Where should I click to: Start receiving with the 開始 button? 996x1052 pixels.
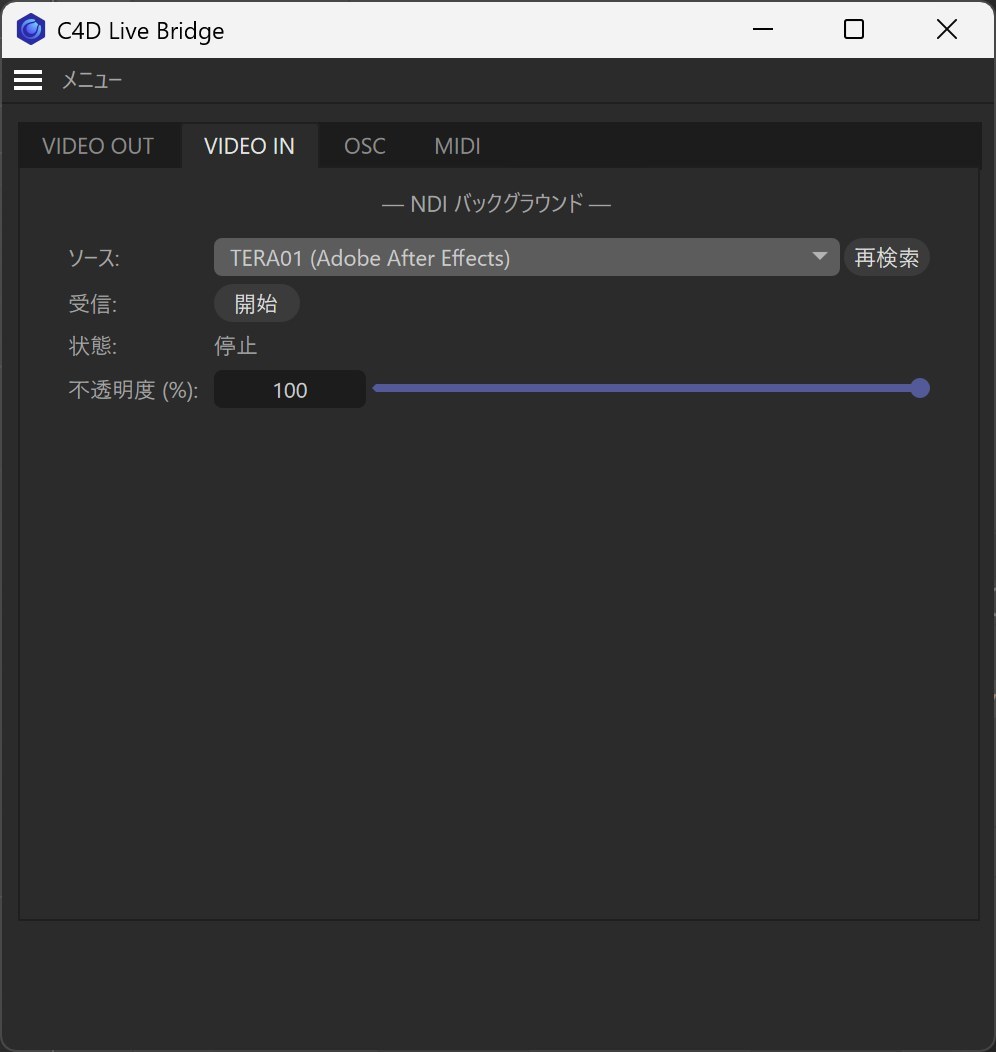(256, 303)
